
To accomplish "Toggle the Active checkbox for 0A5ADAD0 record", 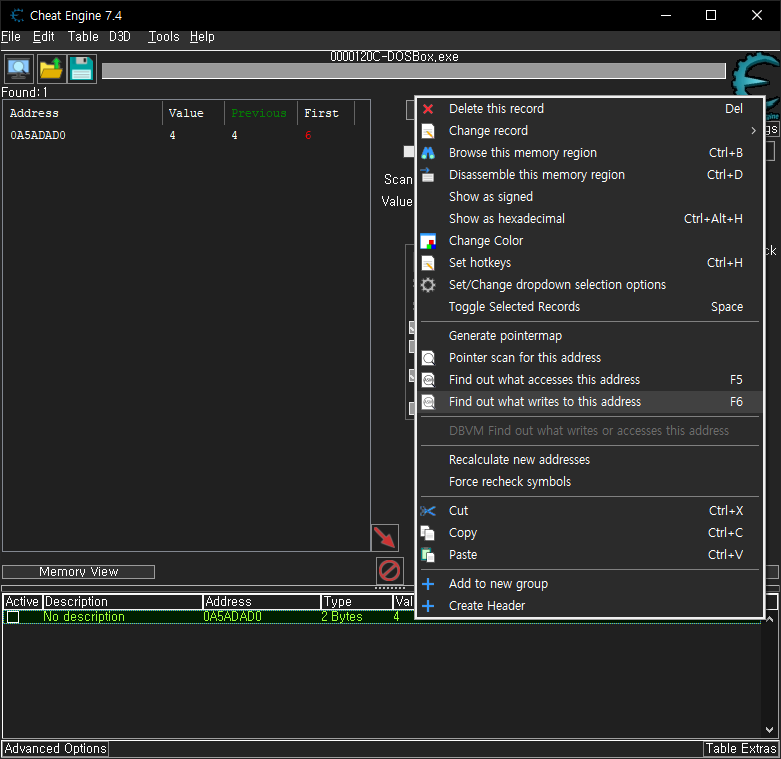I will coord(13,617).
